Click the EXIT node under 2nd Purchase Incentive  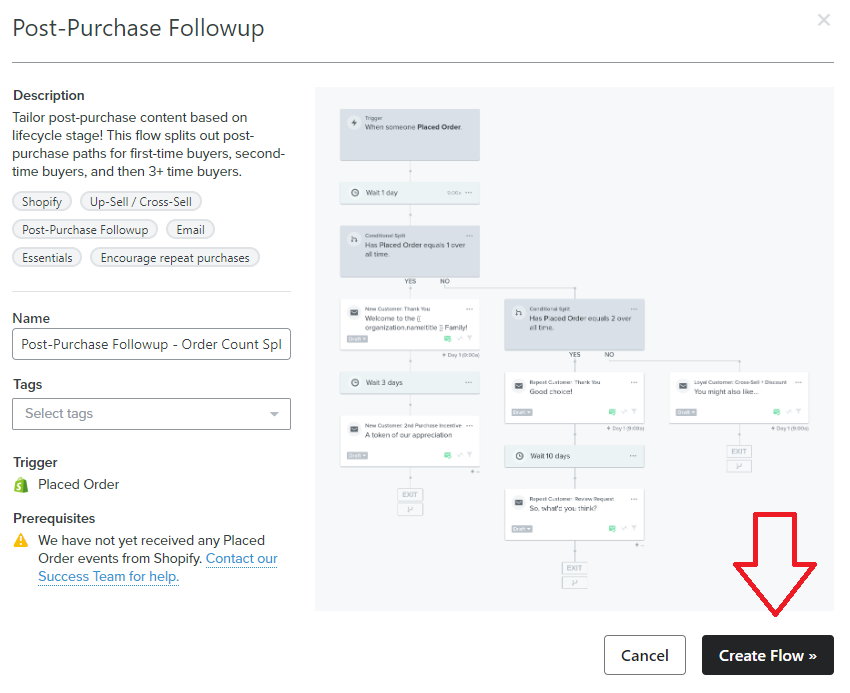(x=410, y=495)
